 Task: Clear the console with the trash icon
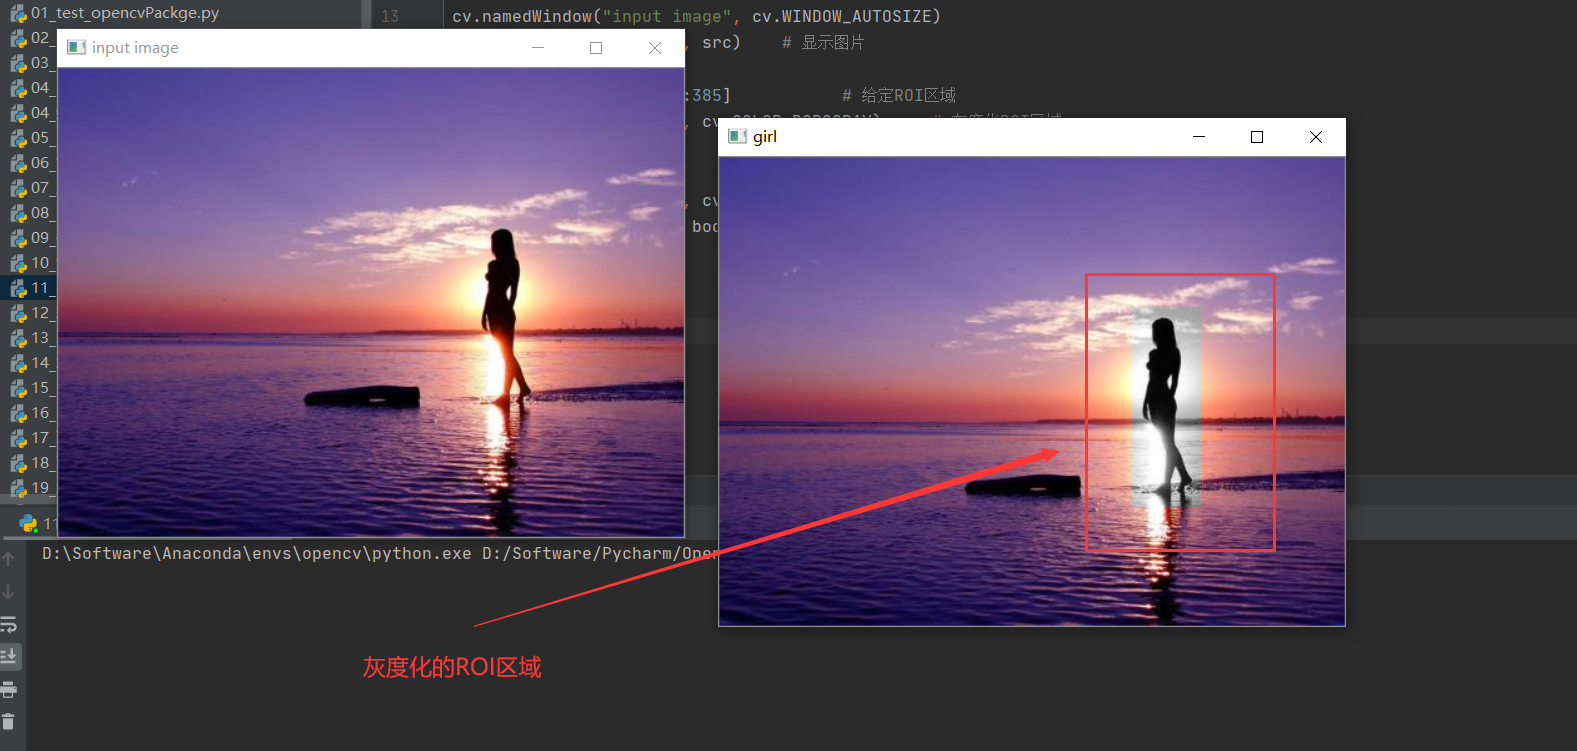9,721
